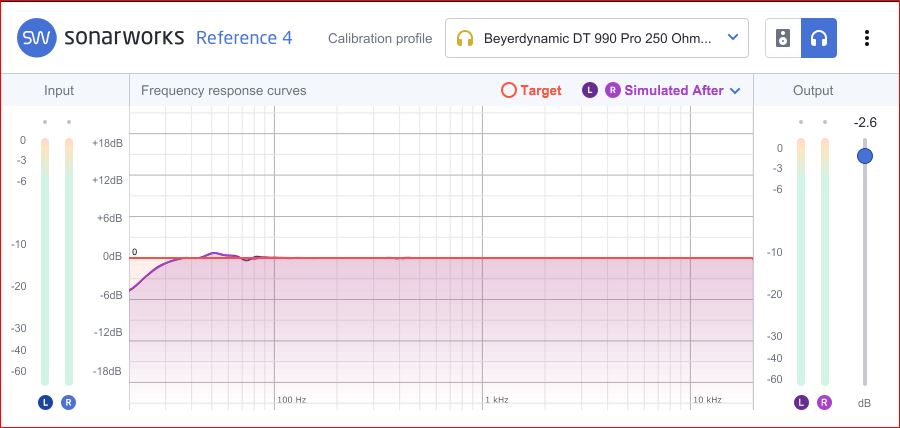This screenshot has width=900, height=428.
Task: Click the Frequency response curves title
Action: (x=224, y=91)
